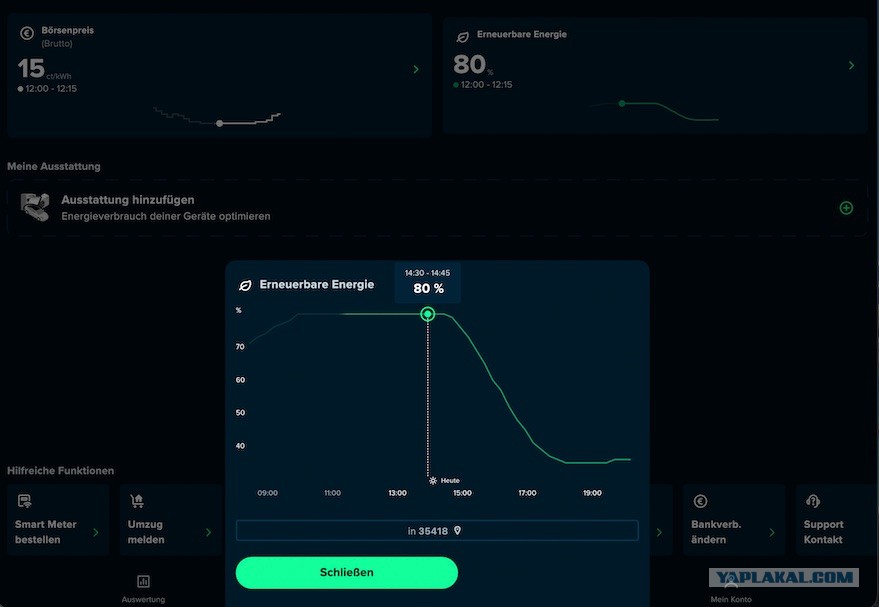879x607 pixels.
Task: Click the sun Heute icon under the chart
Action: 433,480
